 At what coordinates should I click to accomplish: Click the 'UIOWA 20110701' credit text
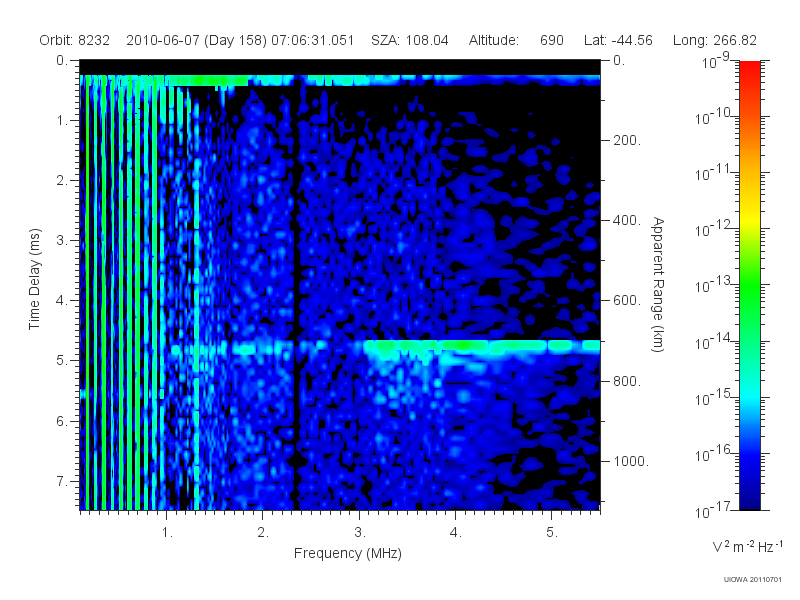pos(753,580)
